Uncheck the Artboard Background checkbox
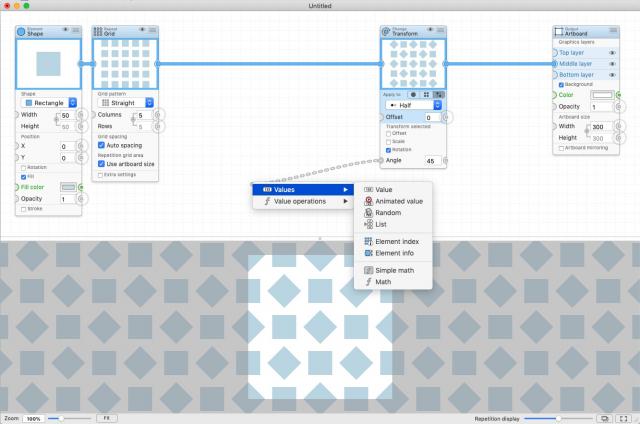 point(561,84)
